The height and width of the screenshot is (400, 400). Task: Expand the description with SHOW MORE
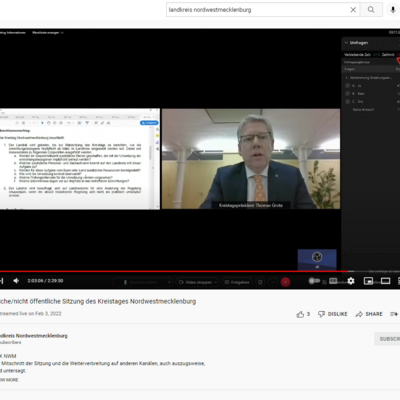point(9,380)
